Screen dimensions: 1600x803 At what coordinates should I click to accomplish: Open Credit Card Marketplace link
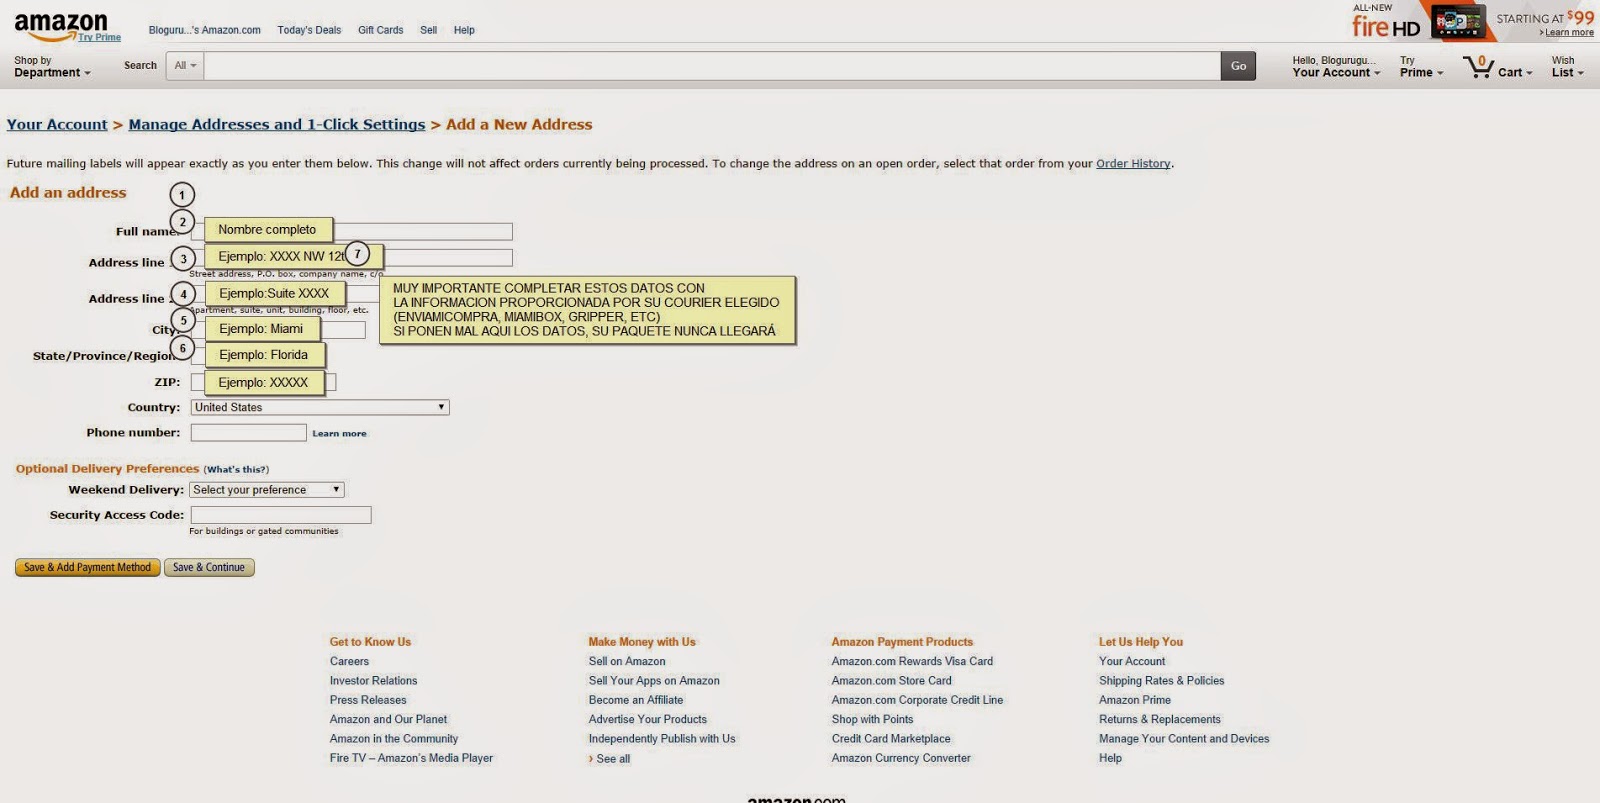tap(891, 740)
